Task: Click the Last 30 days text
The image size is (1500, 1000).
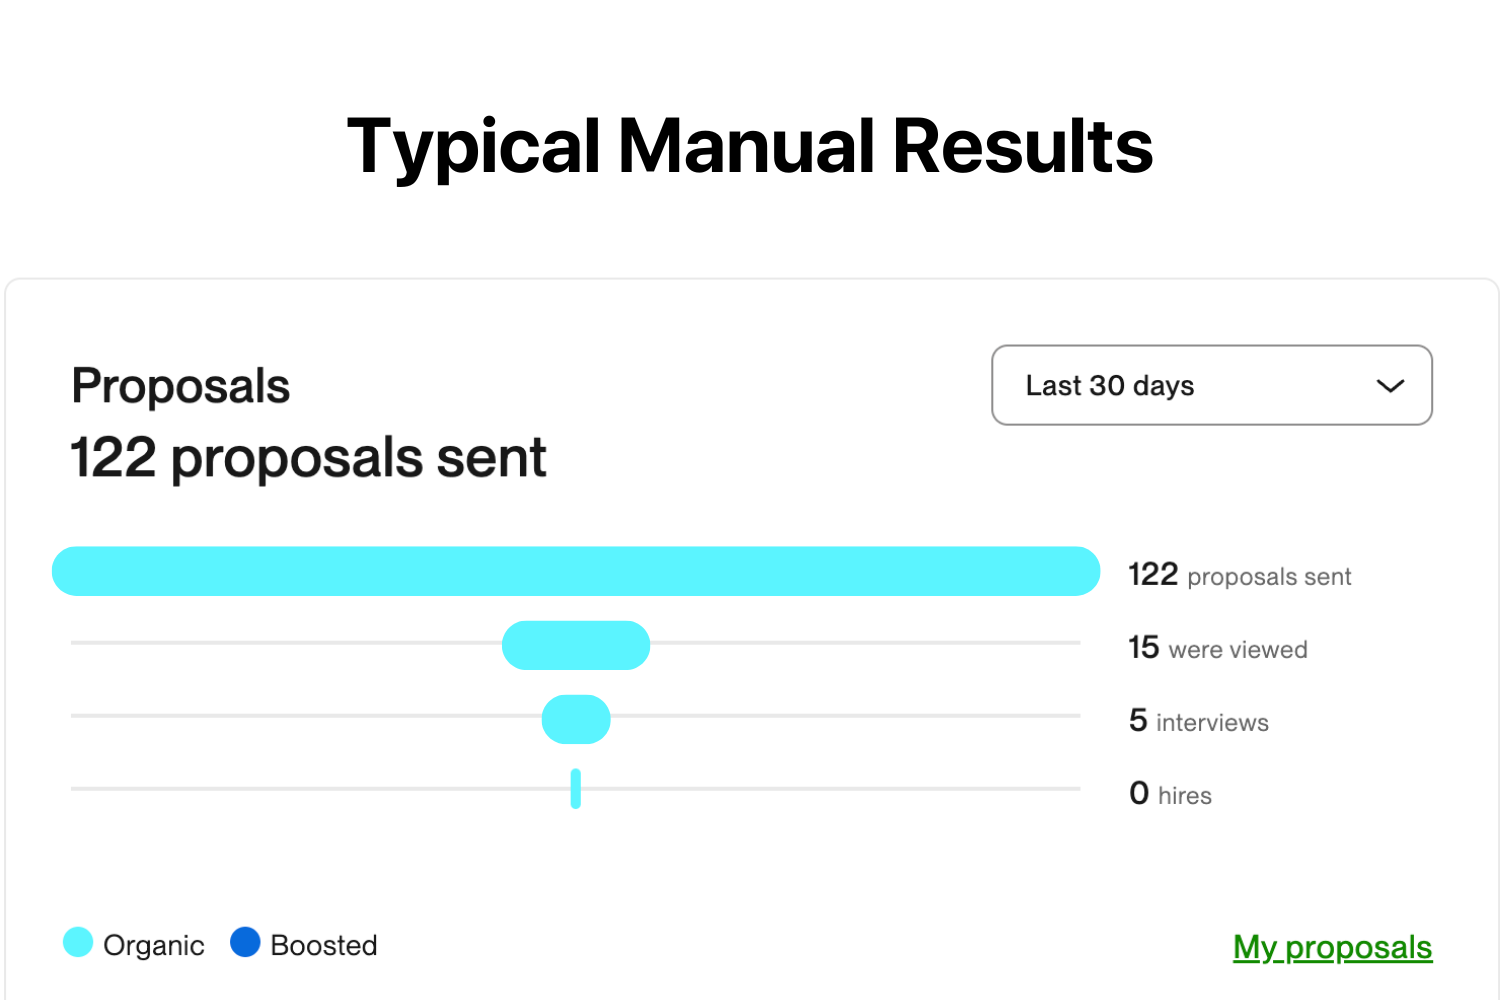Action: pyautogui.click(x=1110, y=386)
